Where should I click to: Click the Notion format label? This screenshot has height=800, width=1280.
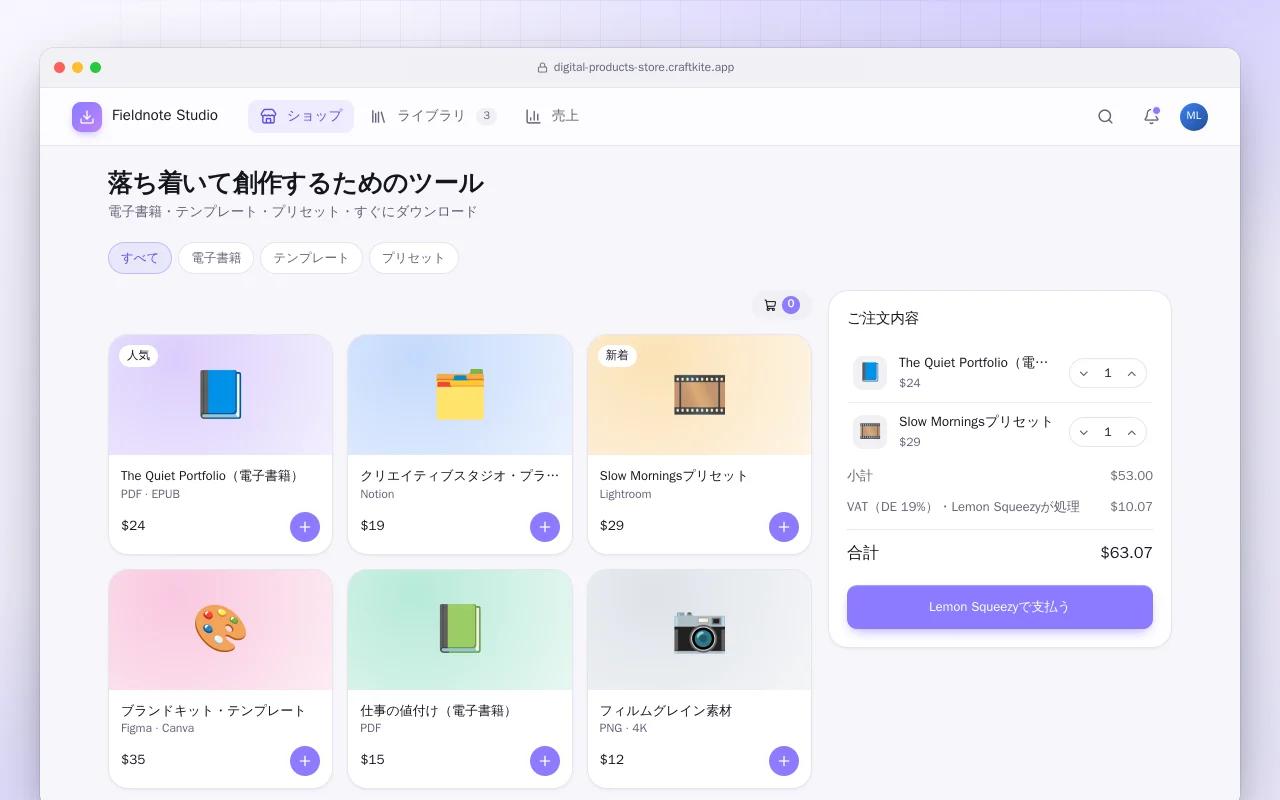(x=377, y=494)
